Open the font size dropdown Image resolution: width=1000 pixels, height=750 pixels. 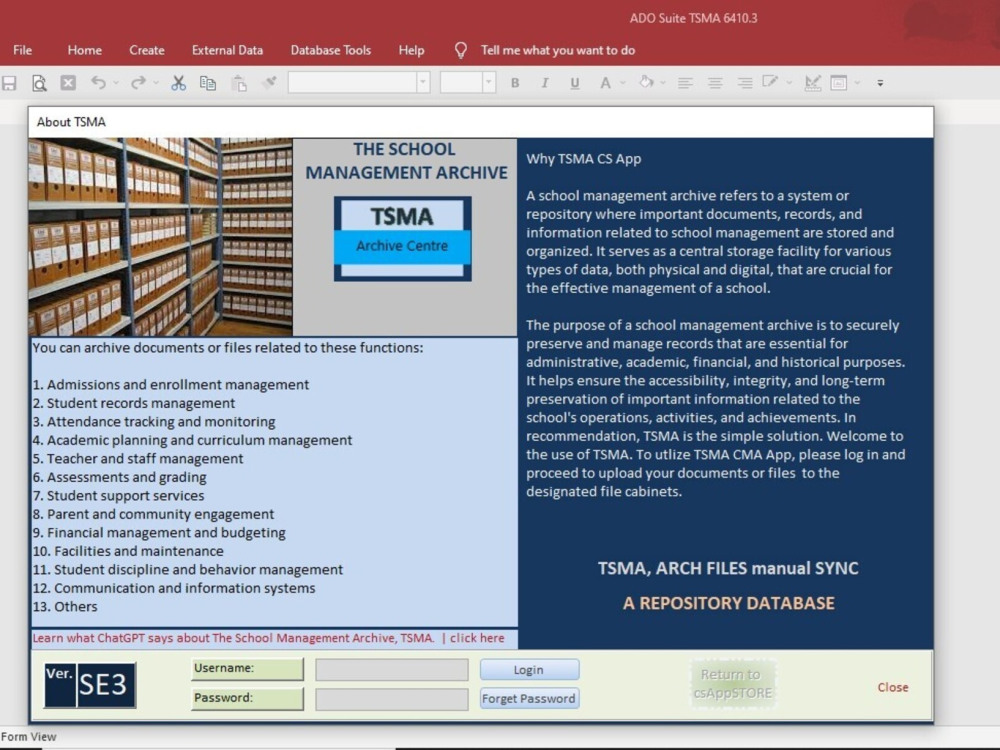coord(489,82)
